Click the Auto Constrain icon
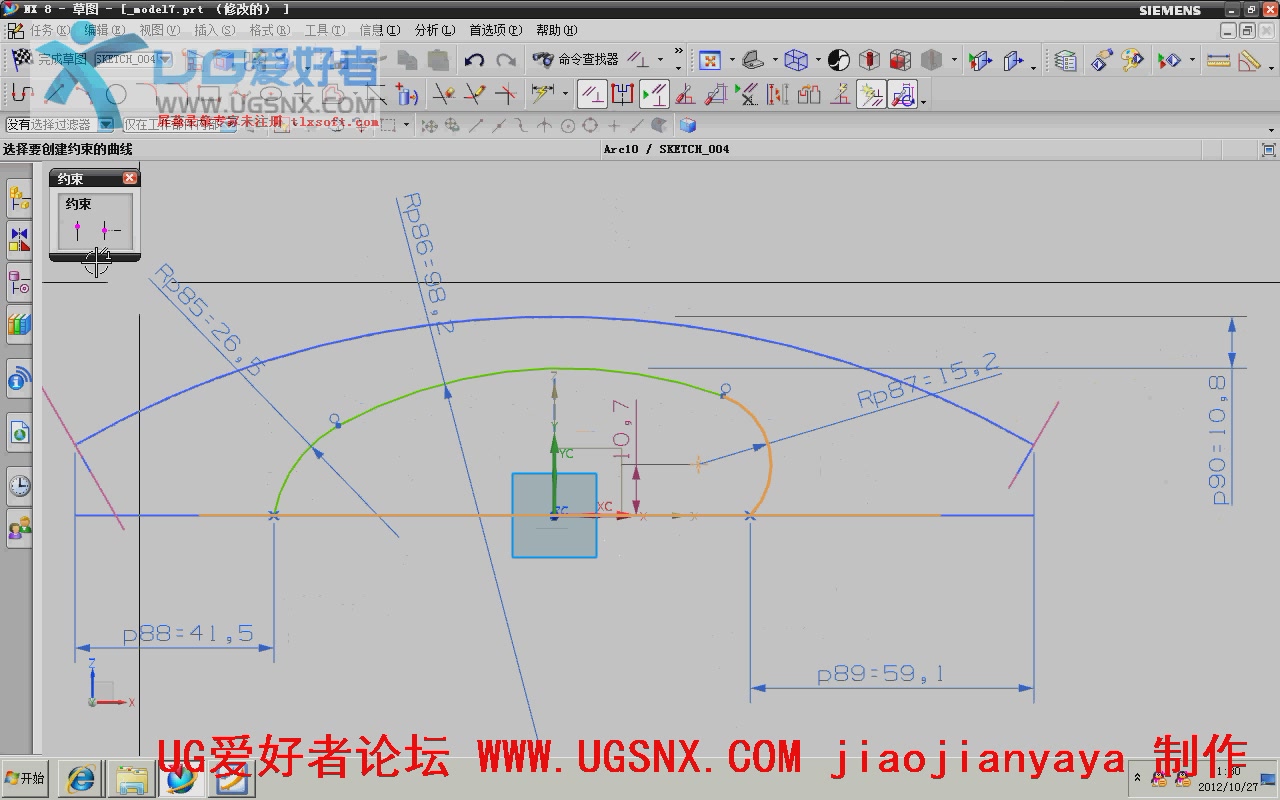 [x=685, y=95]
